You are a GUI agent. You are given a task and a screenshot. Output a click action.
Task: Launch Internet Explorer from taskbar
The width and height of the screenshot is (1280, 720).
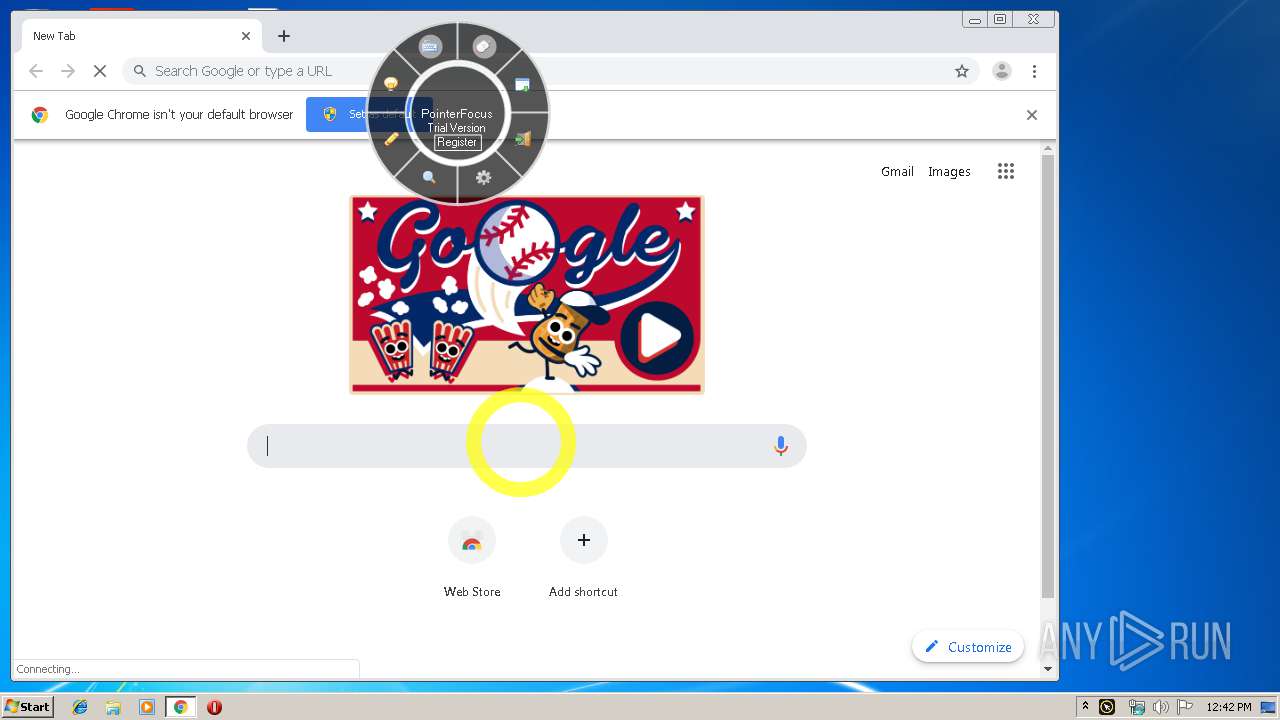[x=80, y=707]
